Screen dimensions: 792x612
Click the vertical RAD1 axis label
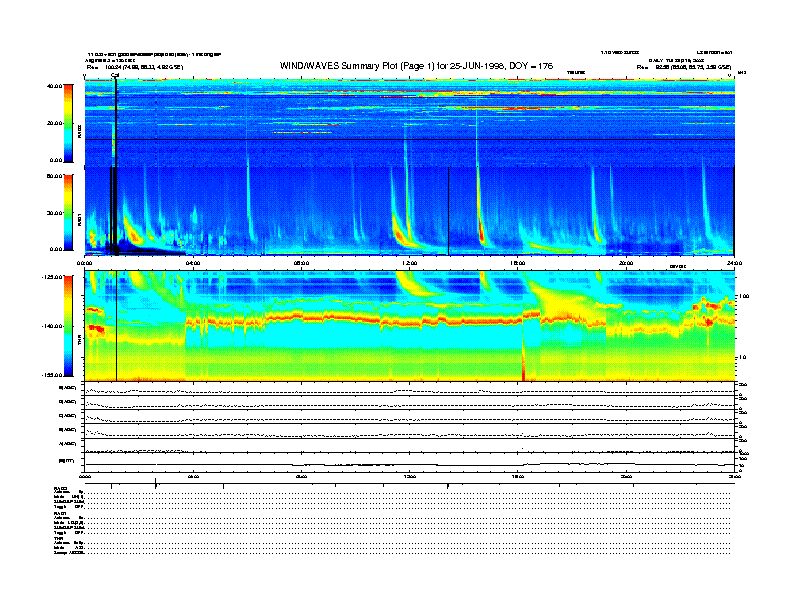point(79,220)
